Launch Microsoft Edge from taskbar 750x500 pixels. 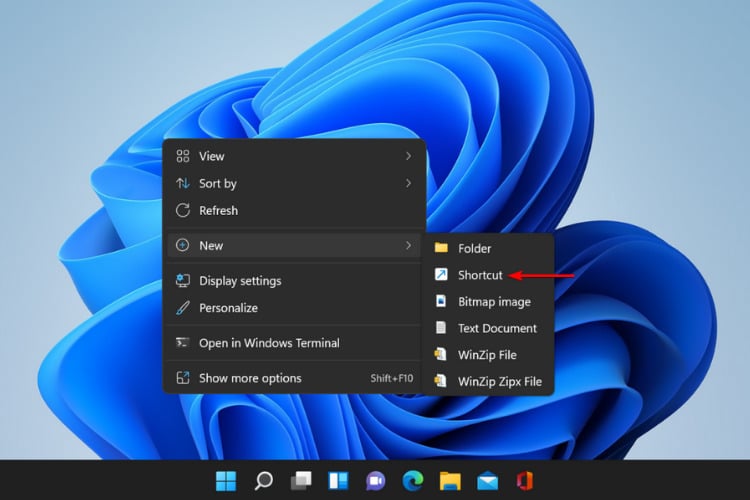pos(413,481)
